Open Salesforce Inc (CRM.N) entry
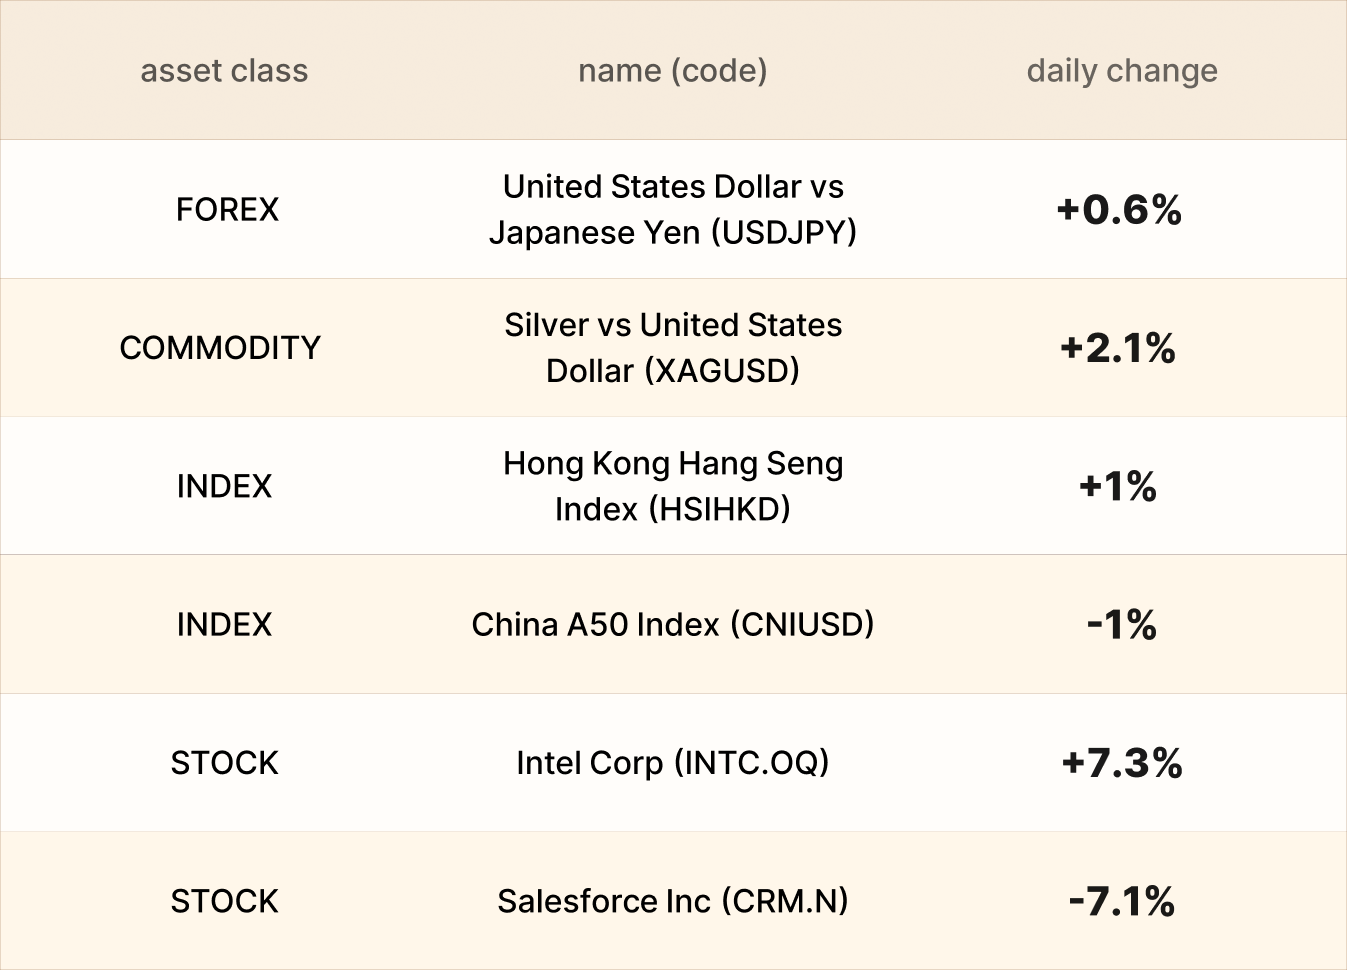The image size is (1347, 970). [x=672, y=901]
